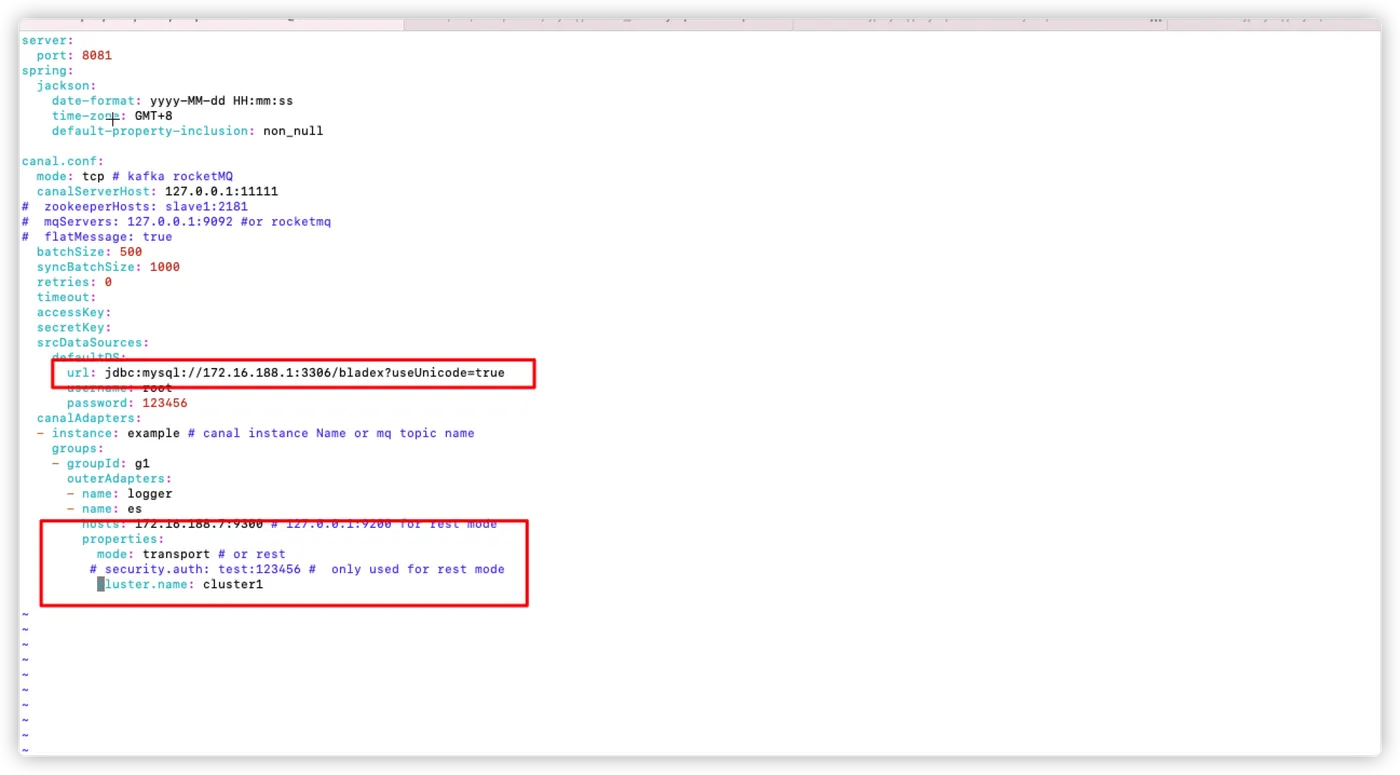Click commented security.auth test:123456 line
The height and width of the screenshot is (775, 1400).
coord(297,569)
